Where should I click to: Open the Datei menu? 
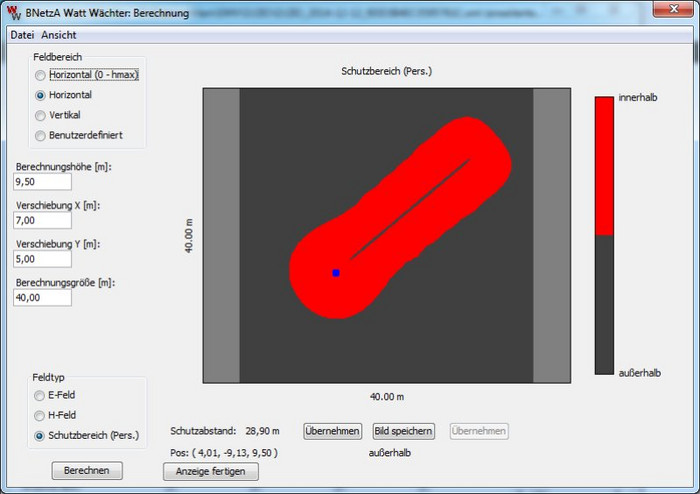click(22, 35)
